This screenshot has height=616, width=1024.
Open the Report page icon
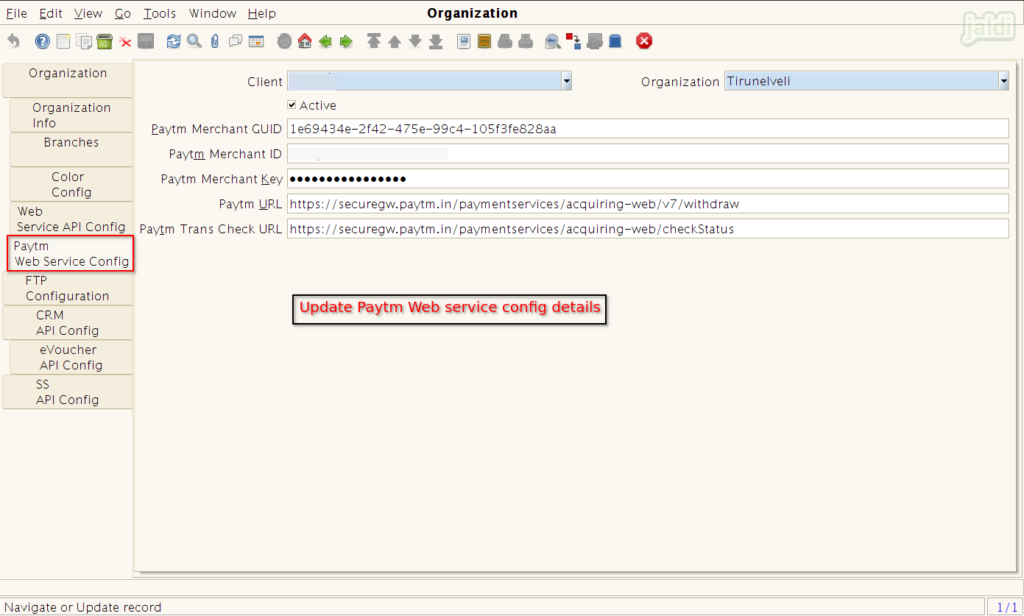[x=464, y=41]
